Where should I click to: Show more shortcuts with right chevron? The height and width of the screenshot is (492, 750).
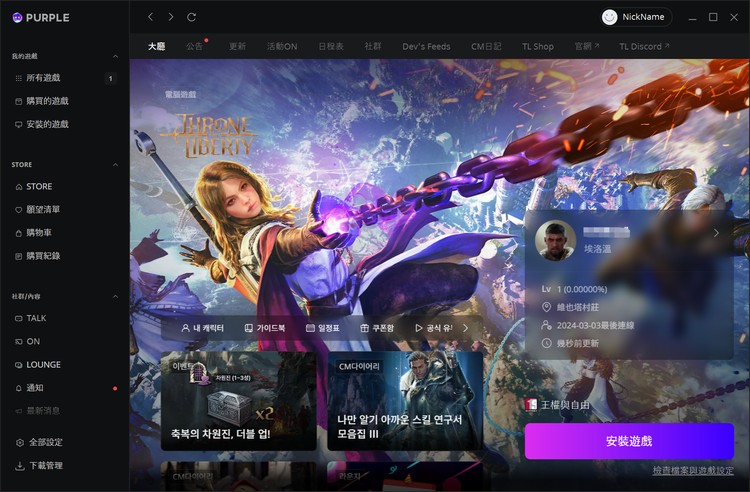coord(466,328)
